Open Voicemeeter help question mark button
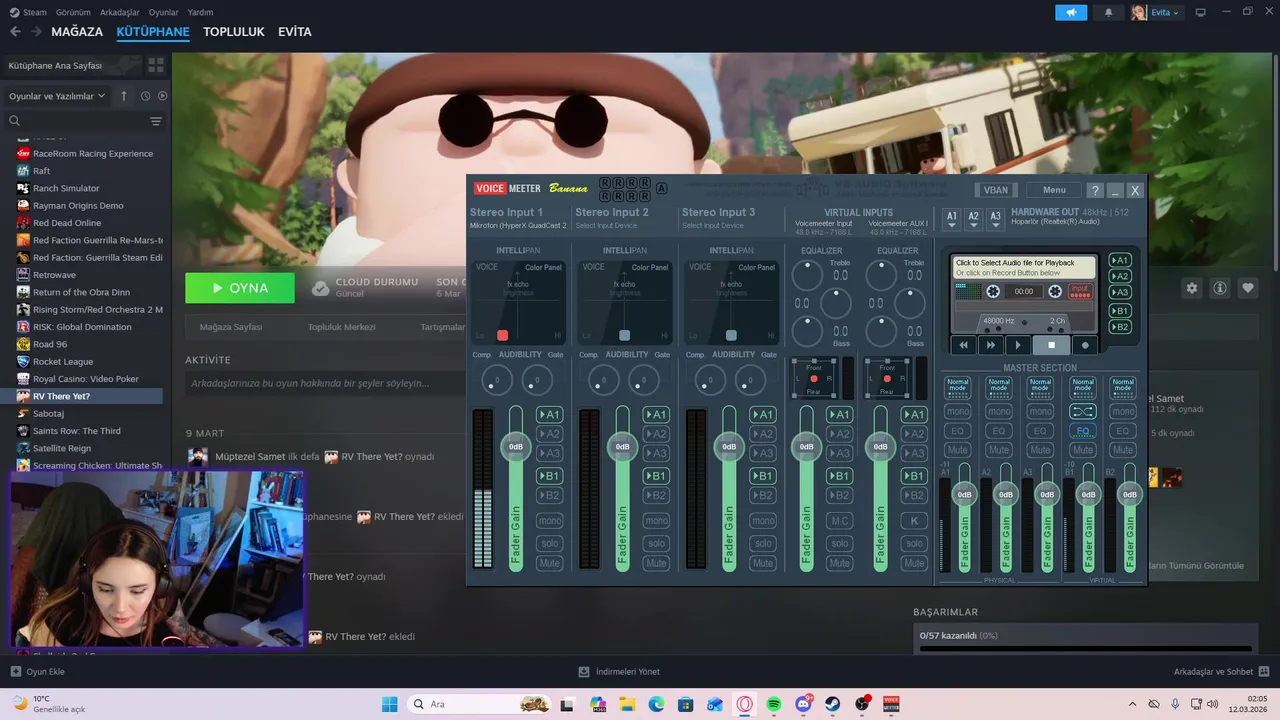The image size is (1280, 720). 1095,190
